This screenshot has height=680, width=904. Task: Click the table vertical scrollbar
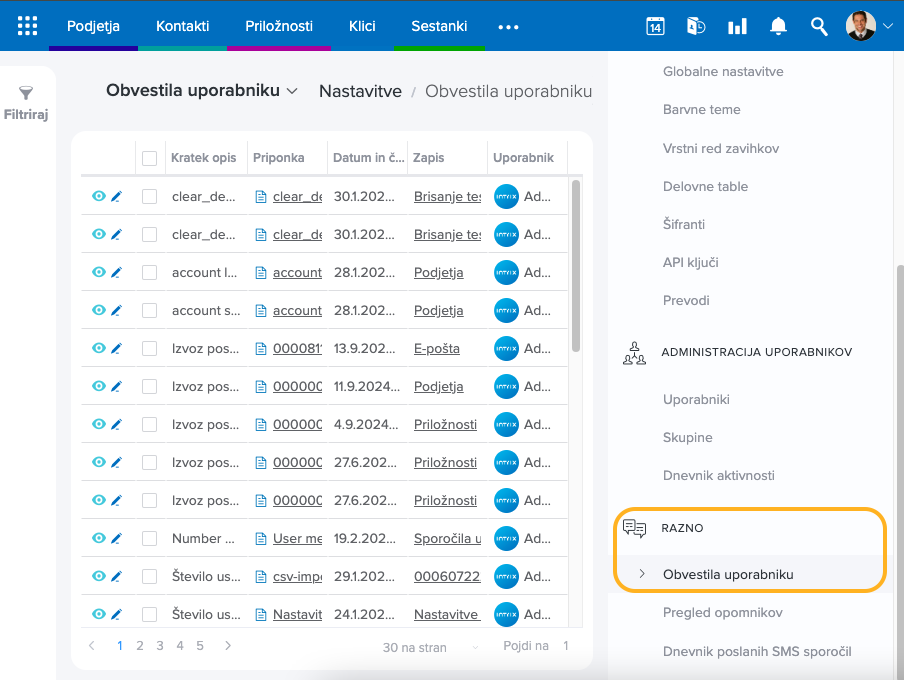pyautogui.click(x=575, y=265)
